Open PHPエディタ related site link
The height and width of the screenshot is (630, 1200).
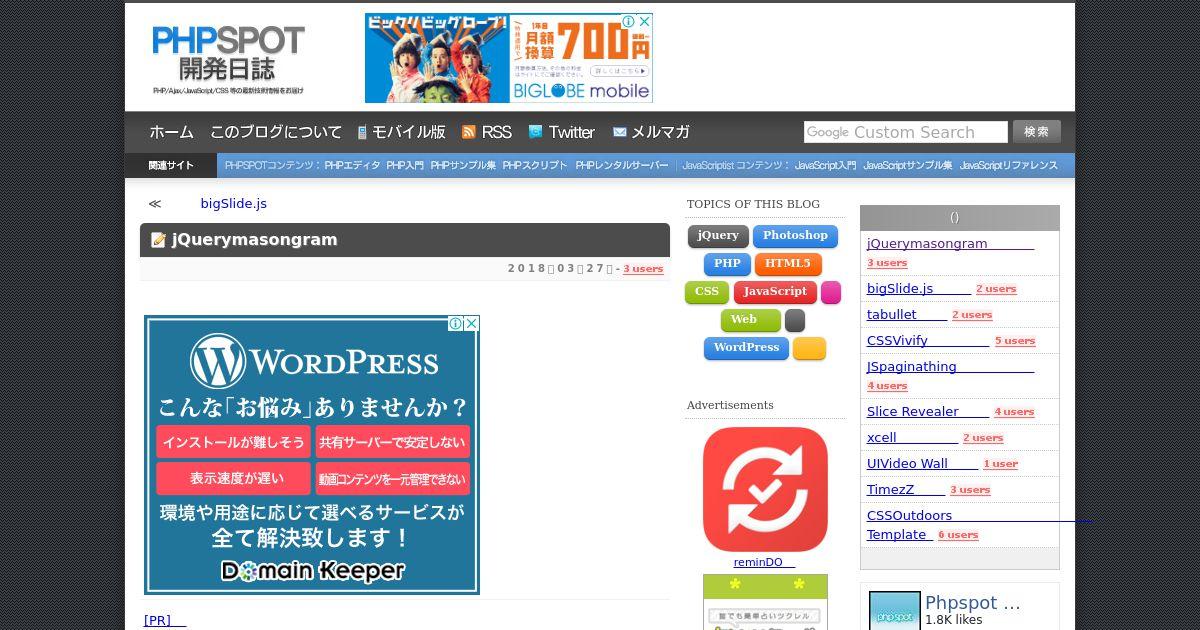tap(352, 166)
